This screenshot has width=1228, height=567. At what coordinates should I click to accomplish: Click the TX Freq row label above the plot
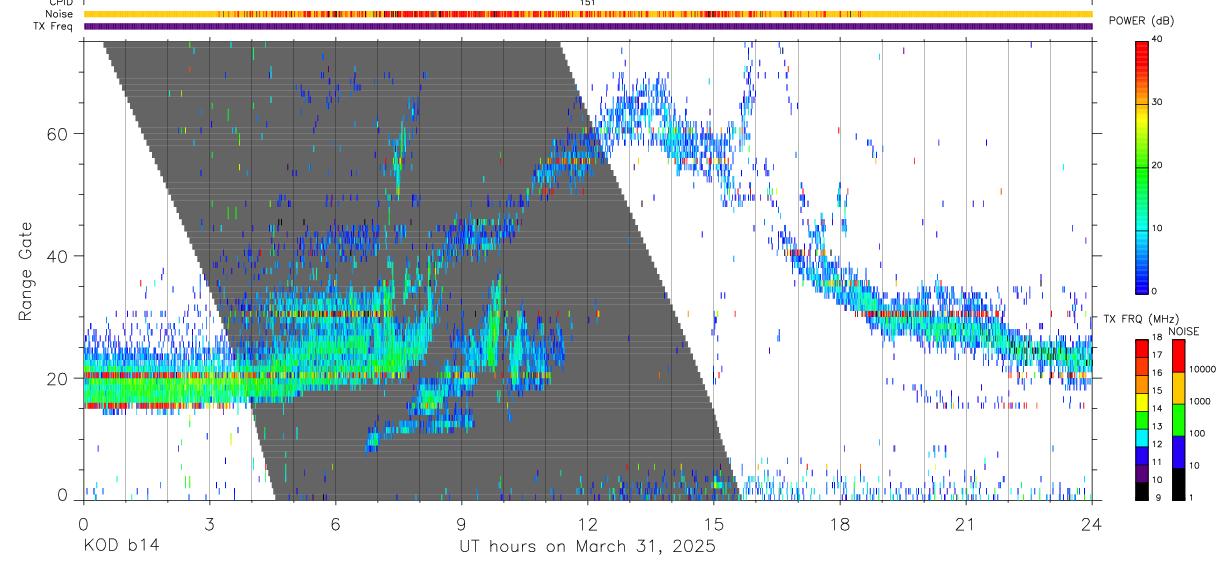click(x=54, y=26)
